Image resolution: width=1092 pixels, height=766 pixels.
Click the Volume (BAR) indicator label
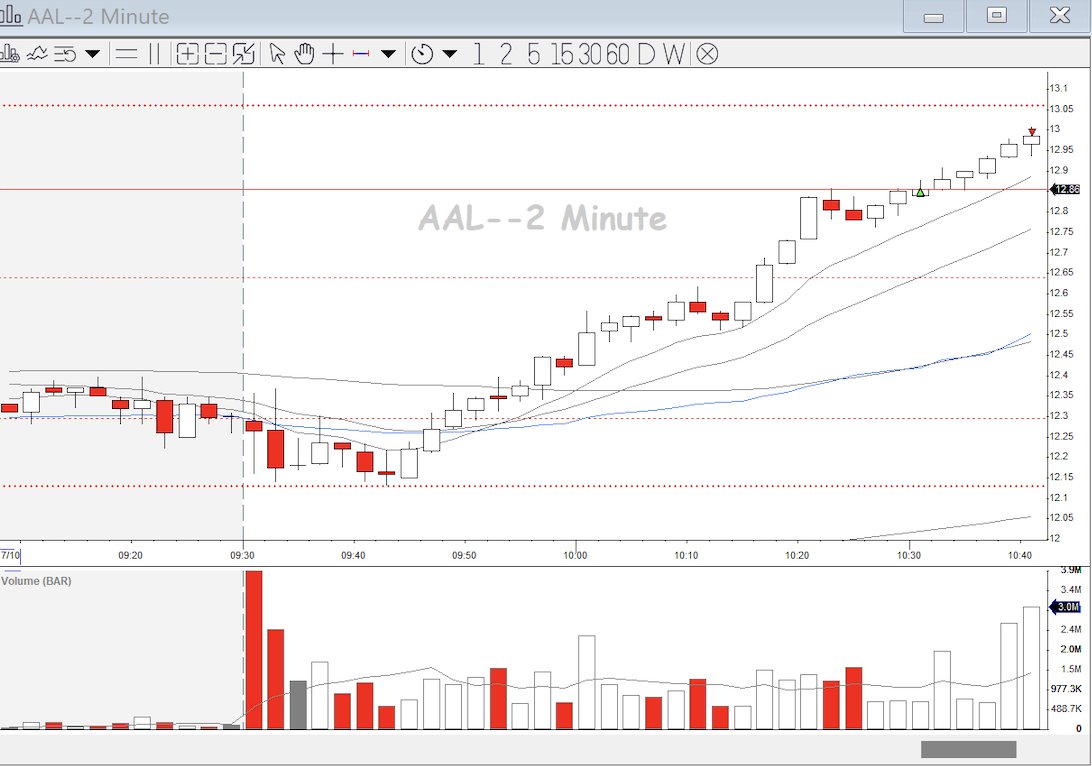[36, 581]
